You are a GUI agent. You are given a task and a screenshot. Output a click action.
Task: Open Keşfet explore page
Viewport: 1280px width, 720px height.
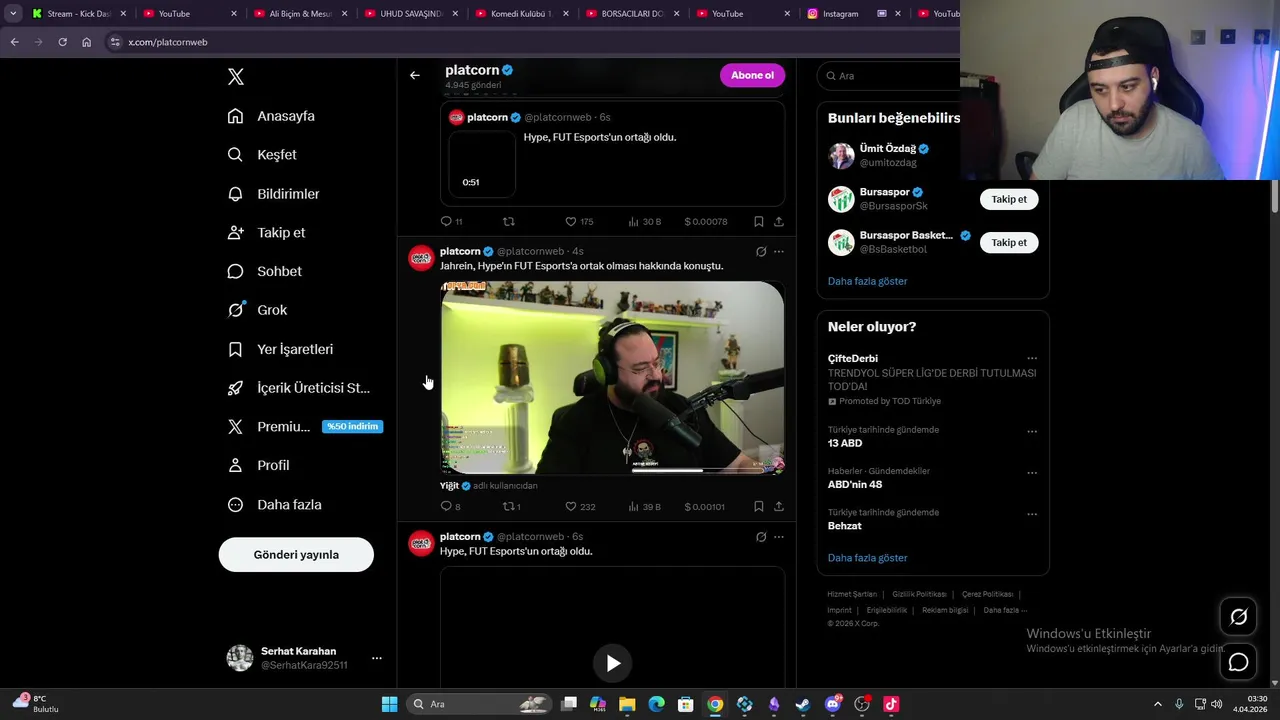(x=262, y=155)
